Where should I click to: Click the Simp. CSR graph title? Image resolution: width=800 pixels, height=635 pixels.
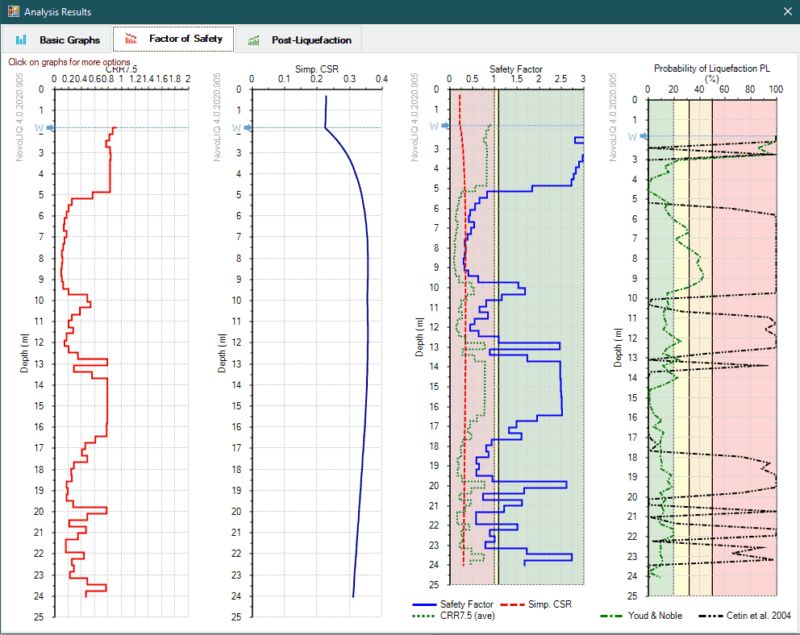(317, 69)
